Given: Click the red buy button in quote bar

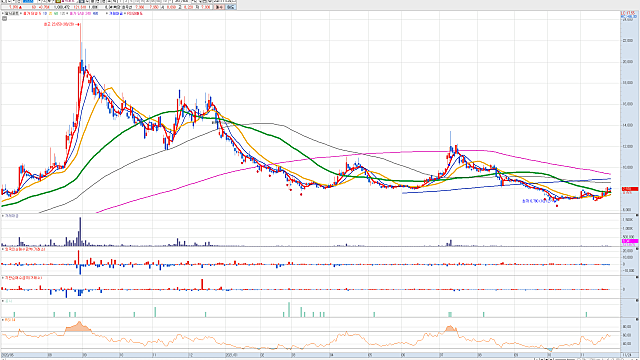Looking at the screenshot, I should pyautogui.click(x=219, y=7).
